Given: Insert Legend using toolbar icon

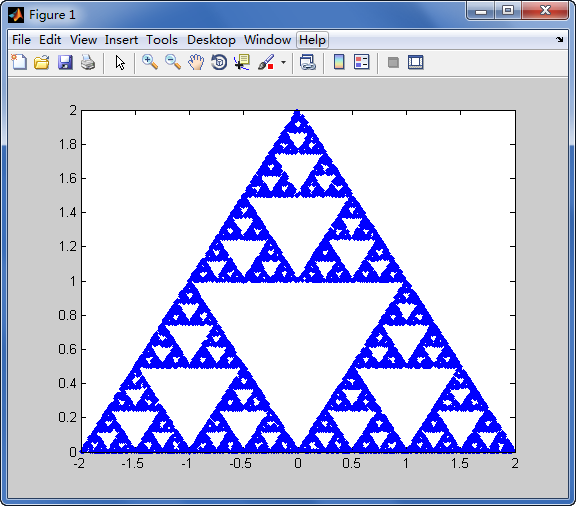Looking at the screenshot, I should click(361, 62).
